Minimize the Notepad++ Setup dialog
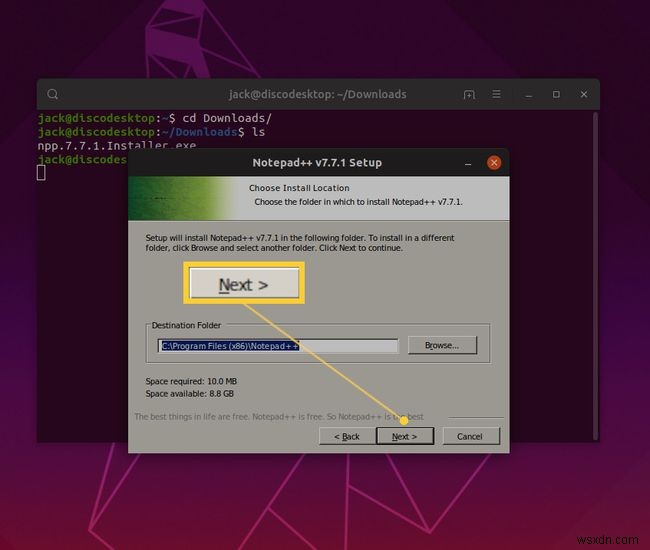The image size is (650, 550). point(468,163)
